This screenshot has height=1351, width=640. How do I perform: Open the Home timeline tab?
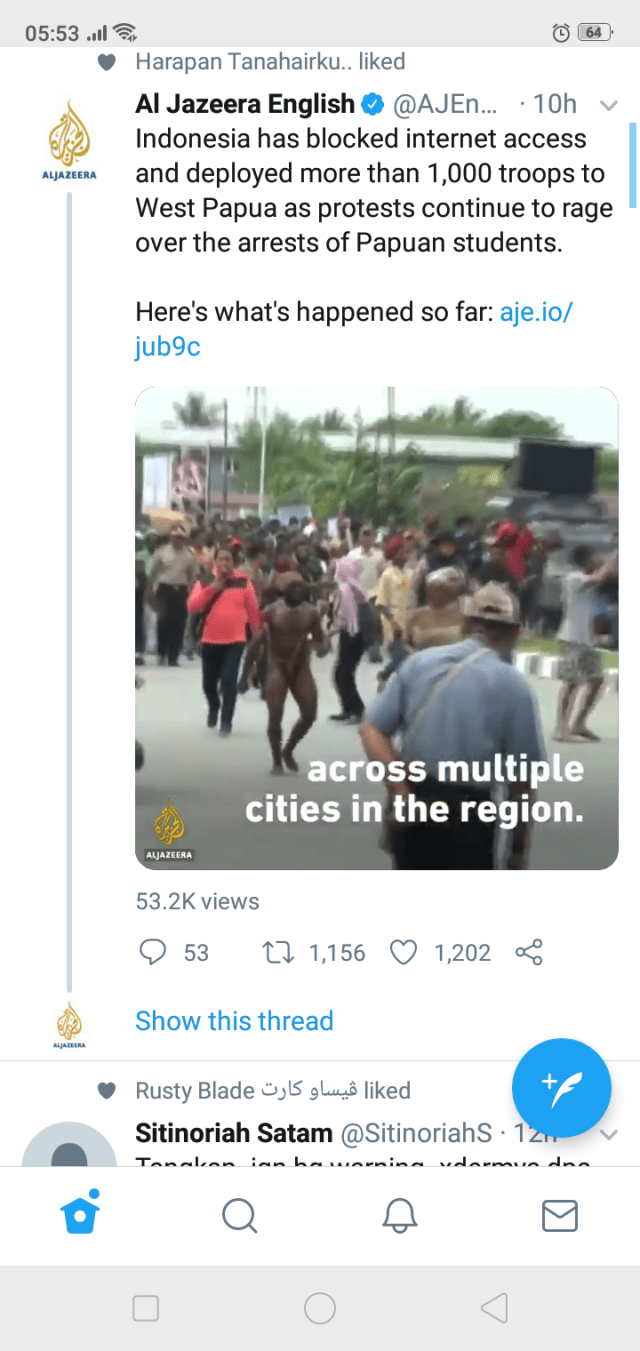pyautogui.click(x=79, y=1215)
